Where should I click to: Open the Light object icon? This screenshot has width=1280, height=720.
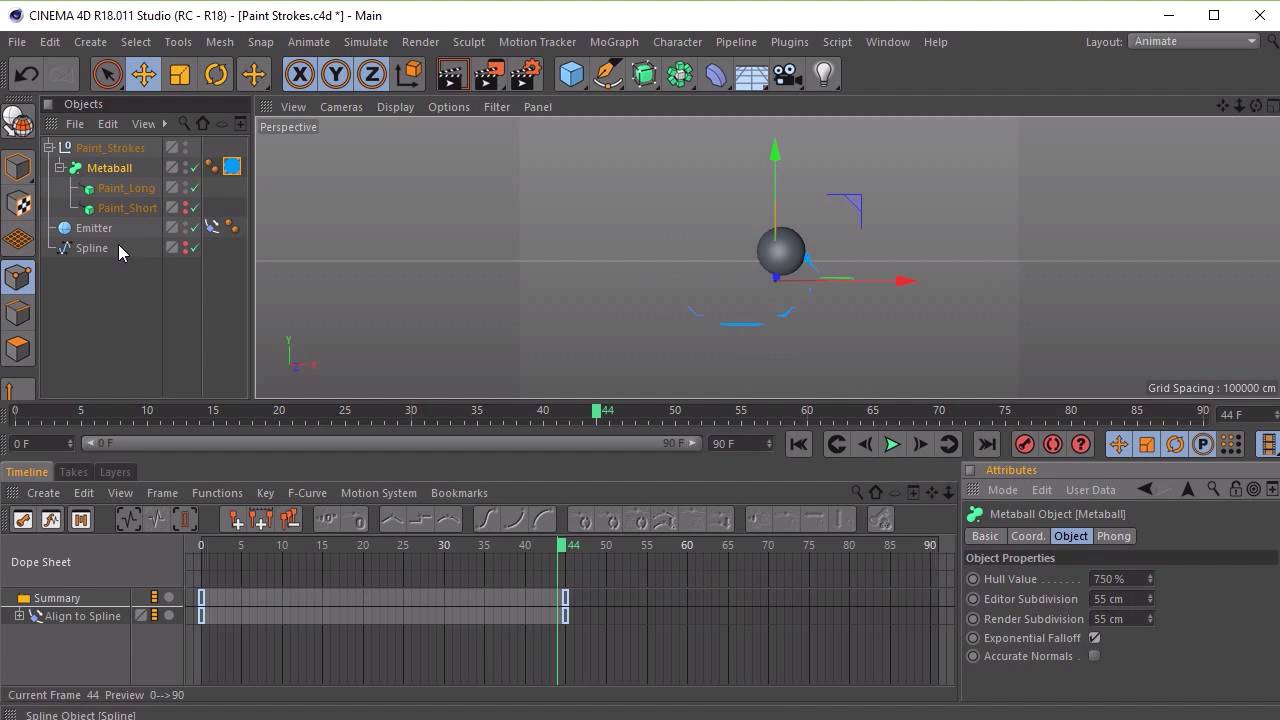(824, 75)
